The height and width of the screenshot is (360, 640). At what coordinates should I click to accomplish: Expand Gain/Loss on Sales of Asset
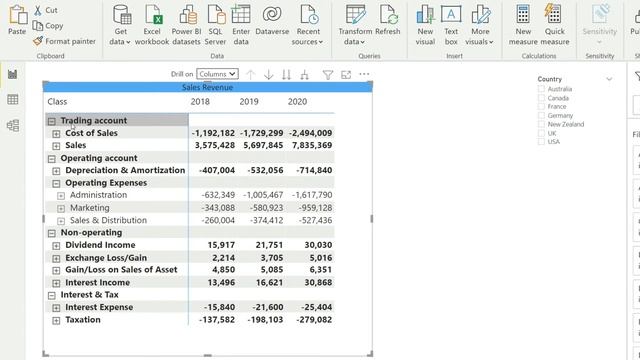(56, 270)
